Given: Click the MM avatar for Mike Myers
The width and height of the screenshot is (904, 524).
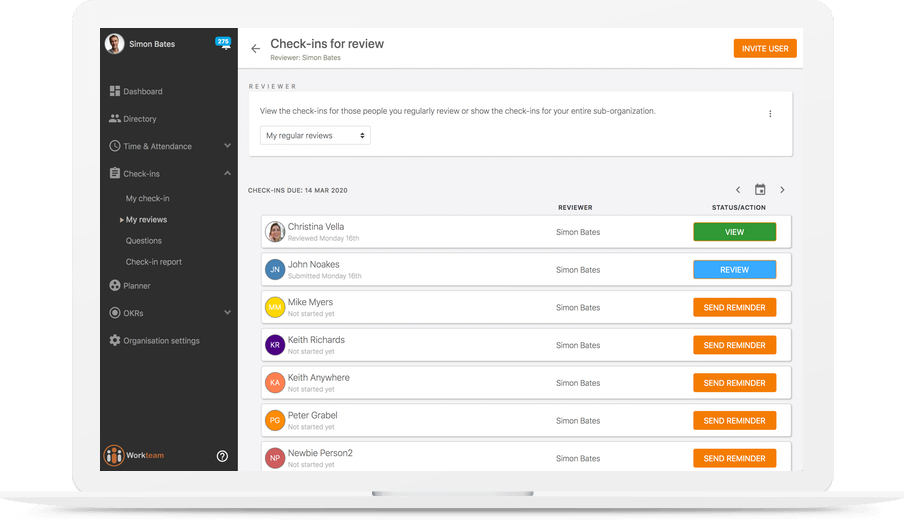Looking at the screenshot, I should (x=275, y=307).
